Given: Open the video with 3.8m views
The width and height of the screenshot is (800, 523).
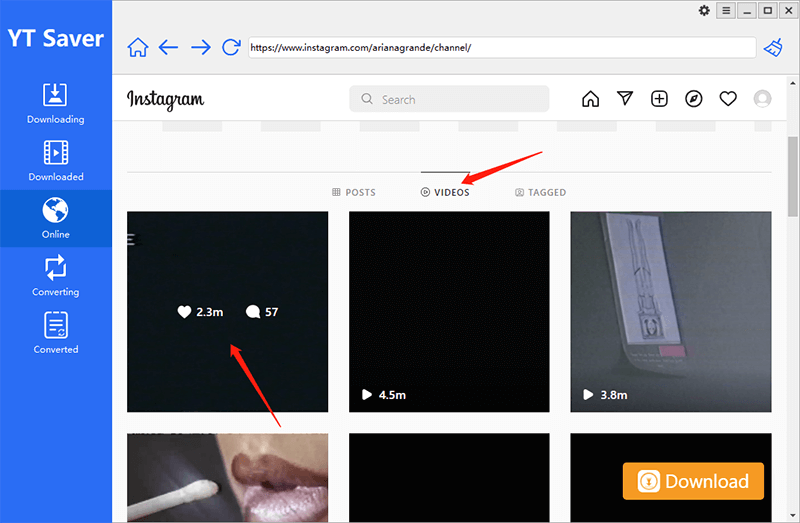Looking at the screenshot, I should pyautogui.click(x=671, y=312).
